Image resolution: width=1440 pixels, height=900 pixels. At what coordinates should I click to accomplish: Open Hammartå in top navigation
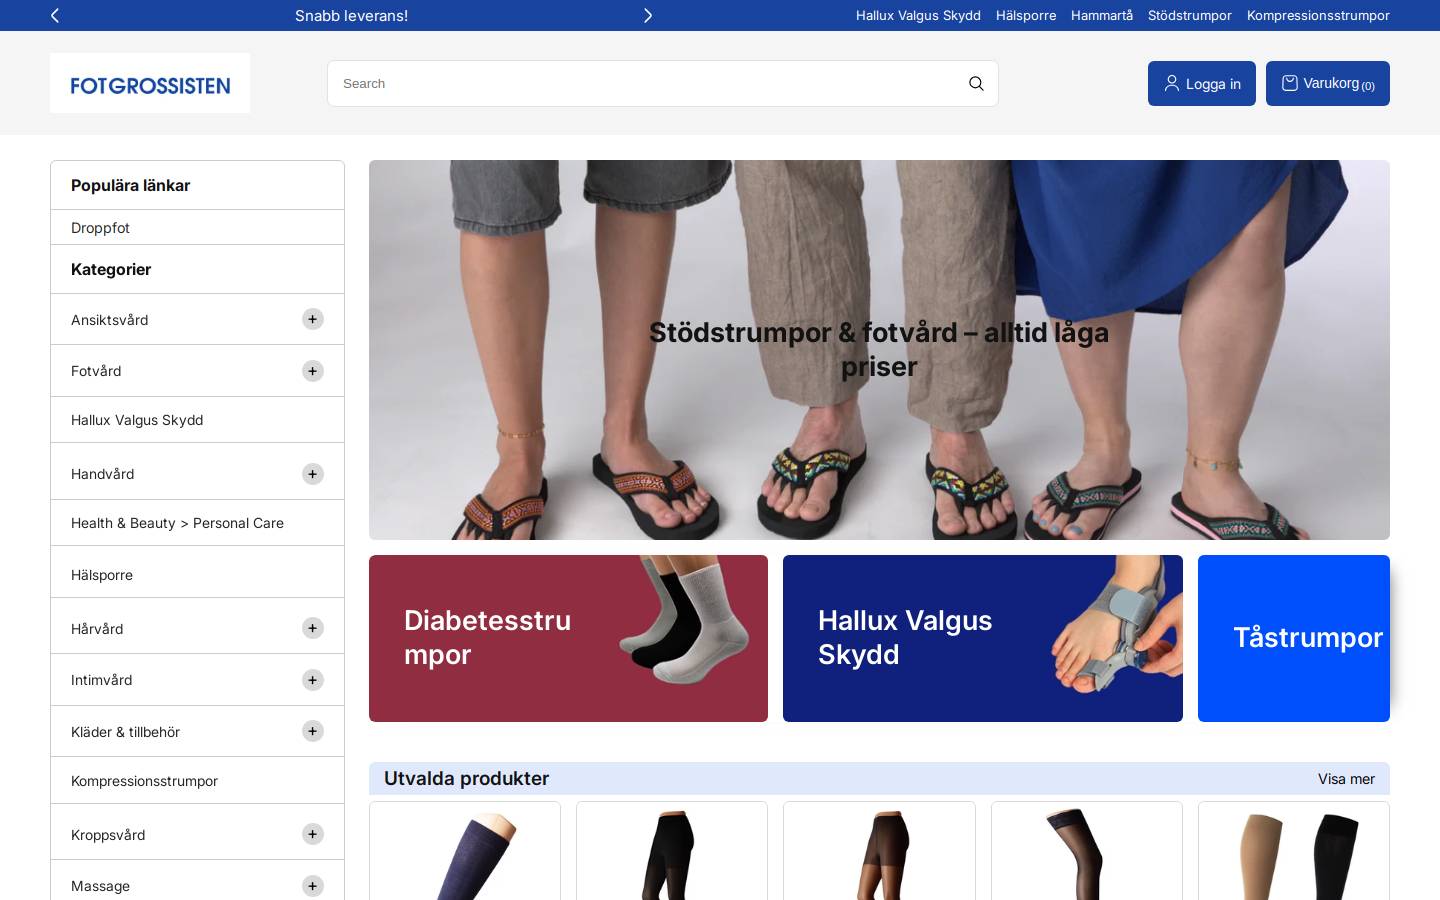point(1102,15)
